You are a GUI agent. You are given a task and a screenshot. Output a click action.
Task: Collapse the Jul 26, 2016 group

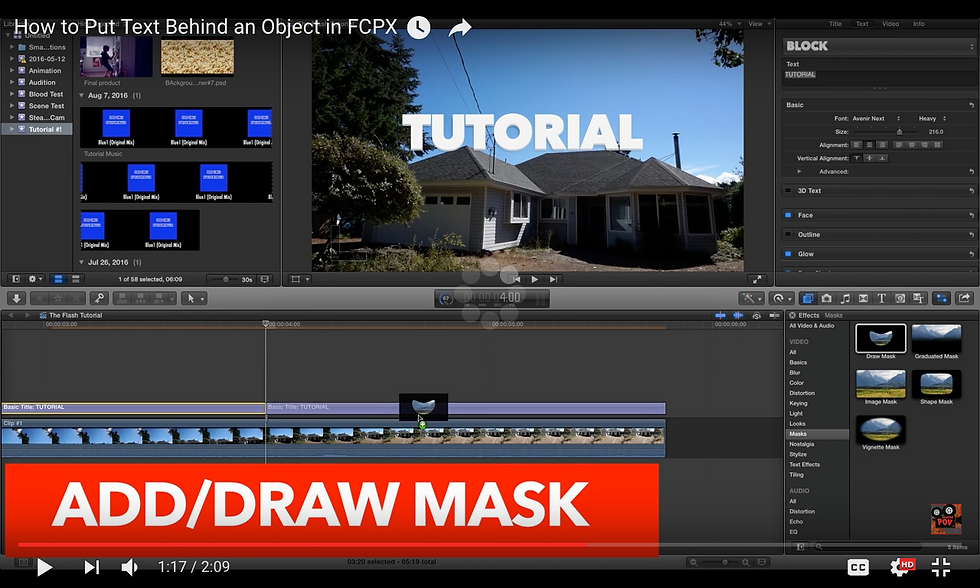81,262
